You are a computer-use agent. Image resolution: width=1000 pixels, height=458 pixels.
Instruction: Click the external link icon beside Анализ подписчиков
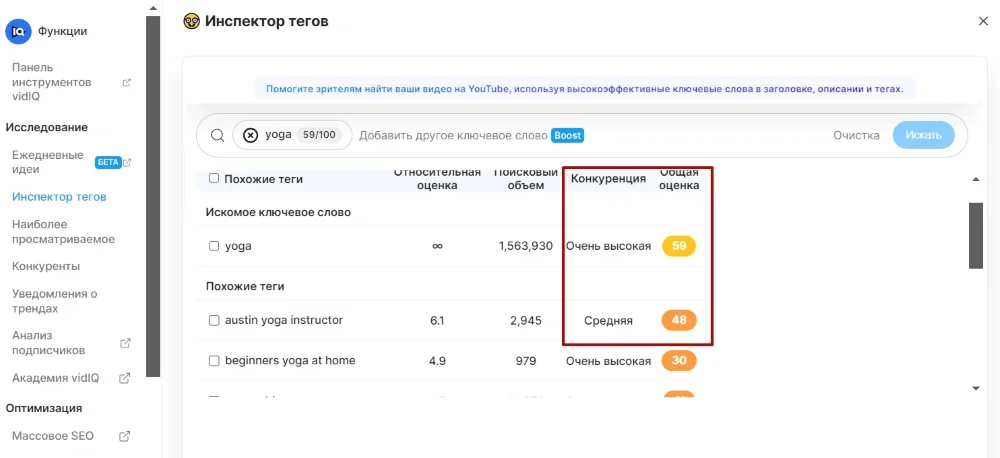(126, 343)
